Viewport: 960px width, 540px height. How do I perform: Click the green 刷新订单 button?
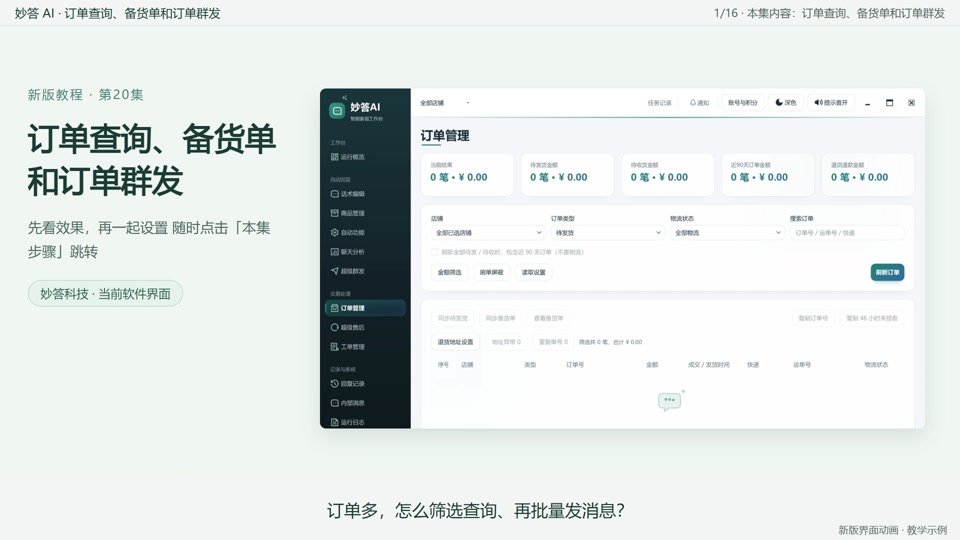(x=887, y=272)
